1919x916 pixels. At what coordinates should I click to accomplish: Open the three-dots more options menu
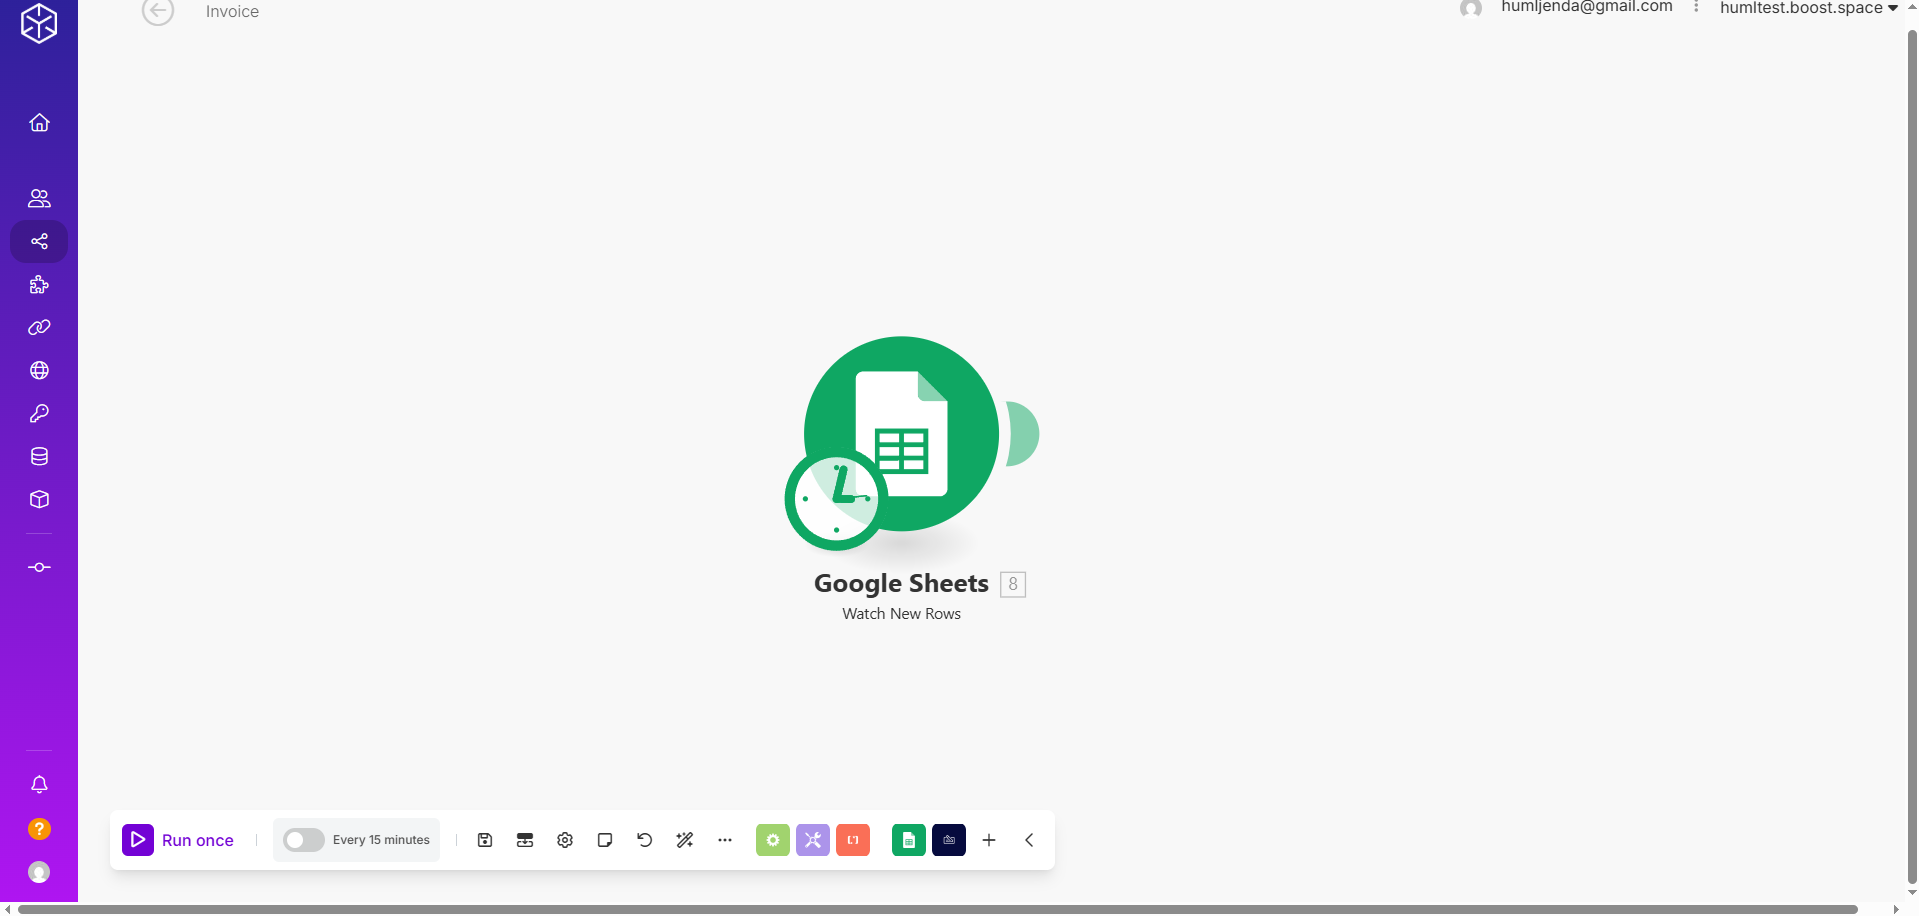click(725, 840)
